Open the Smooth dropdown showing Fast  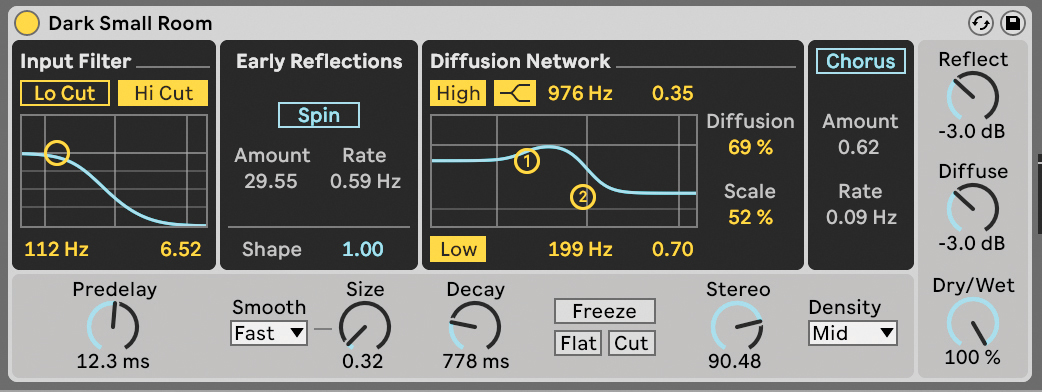[x=269, y=333]
